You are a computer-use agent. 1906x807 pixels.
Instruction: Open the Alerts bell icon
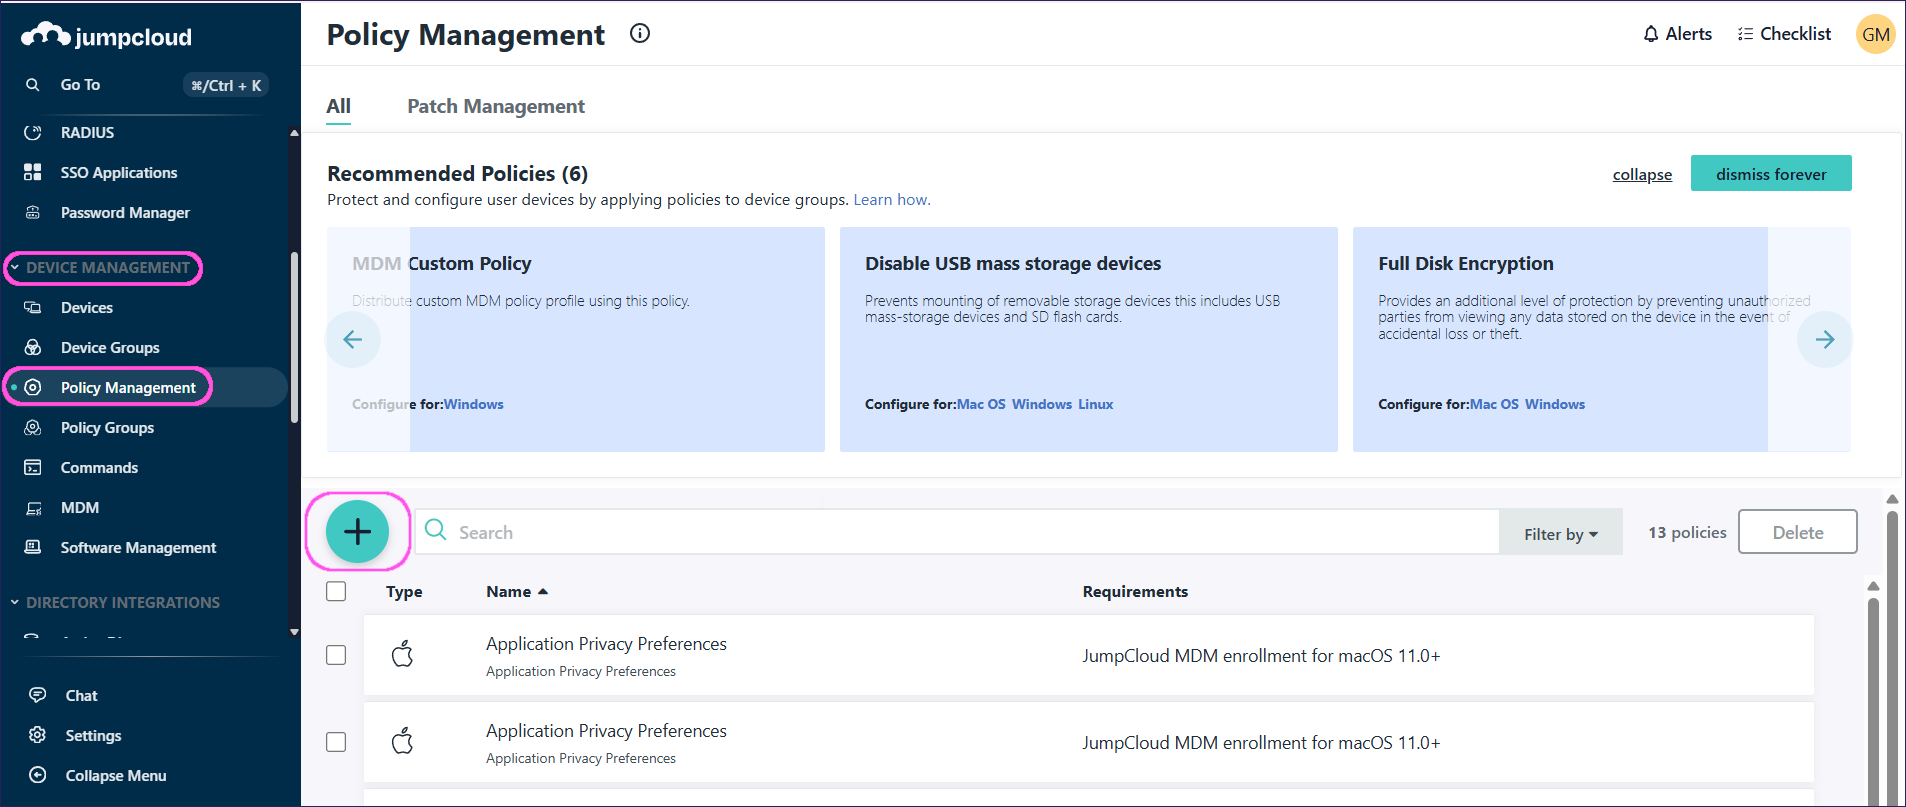1651,34
